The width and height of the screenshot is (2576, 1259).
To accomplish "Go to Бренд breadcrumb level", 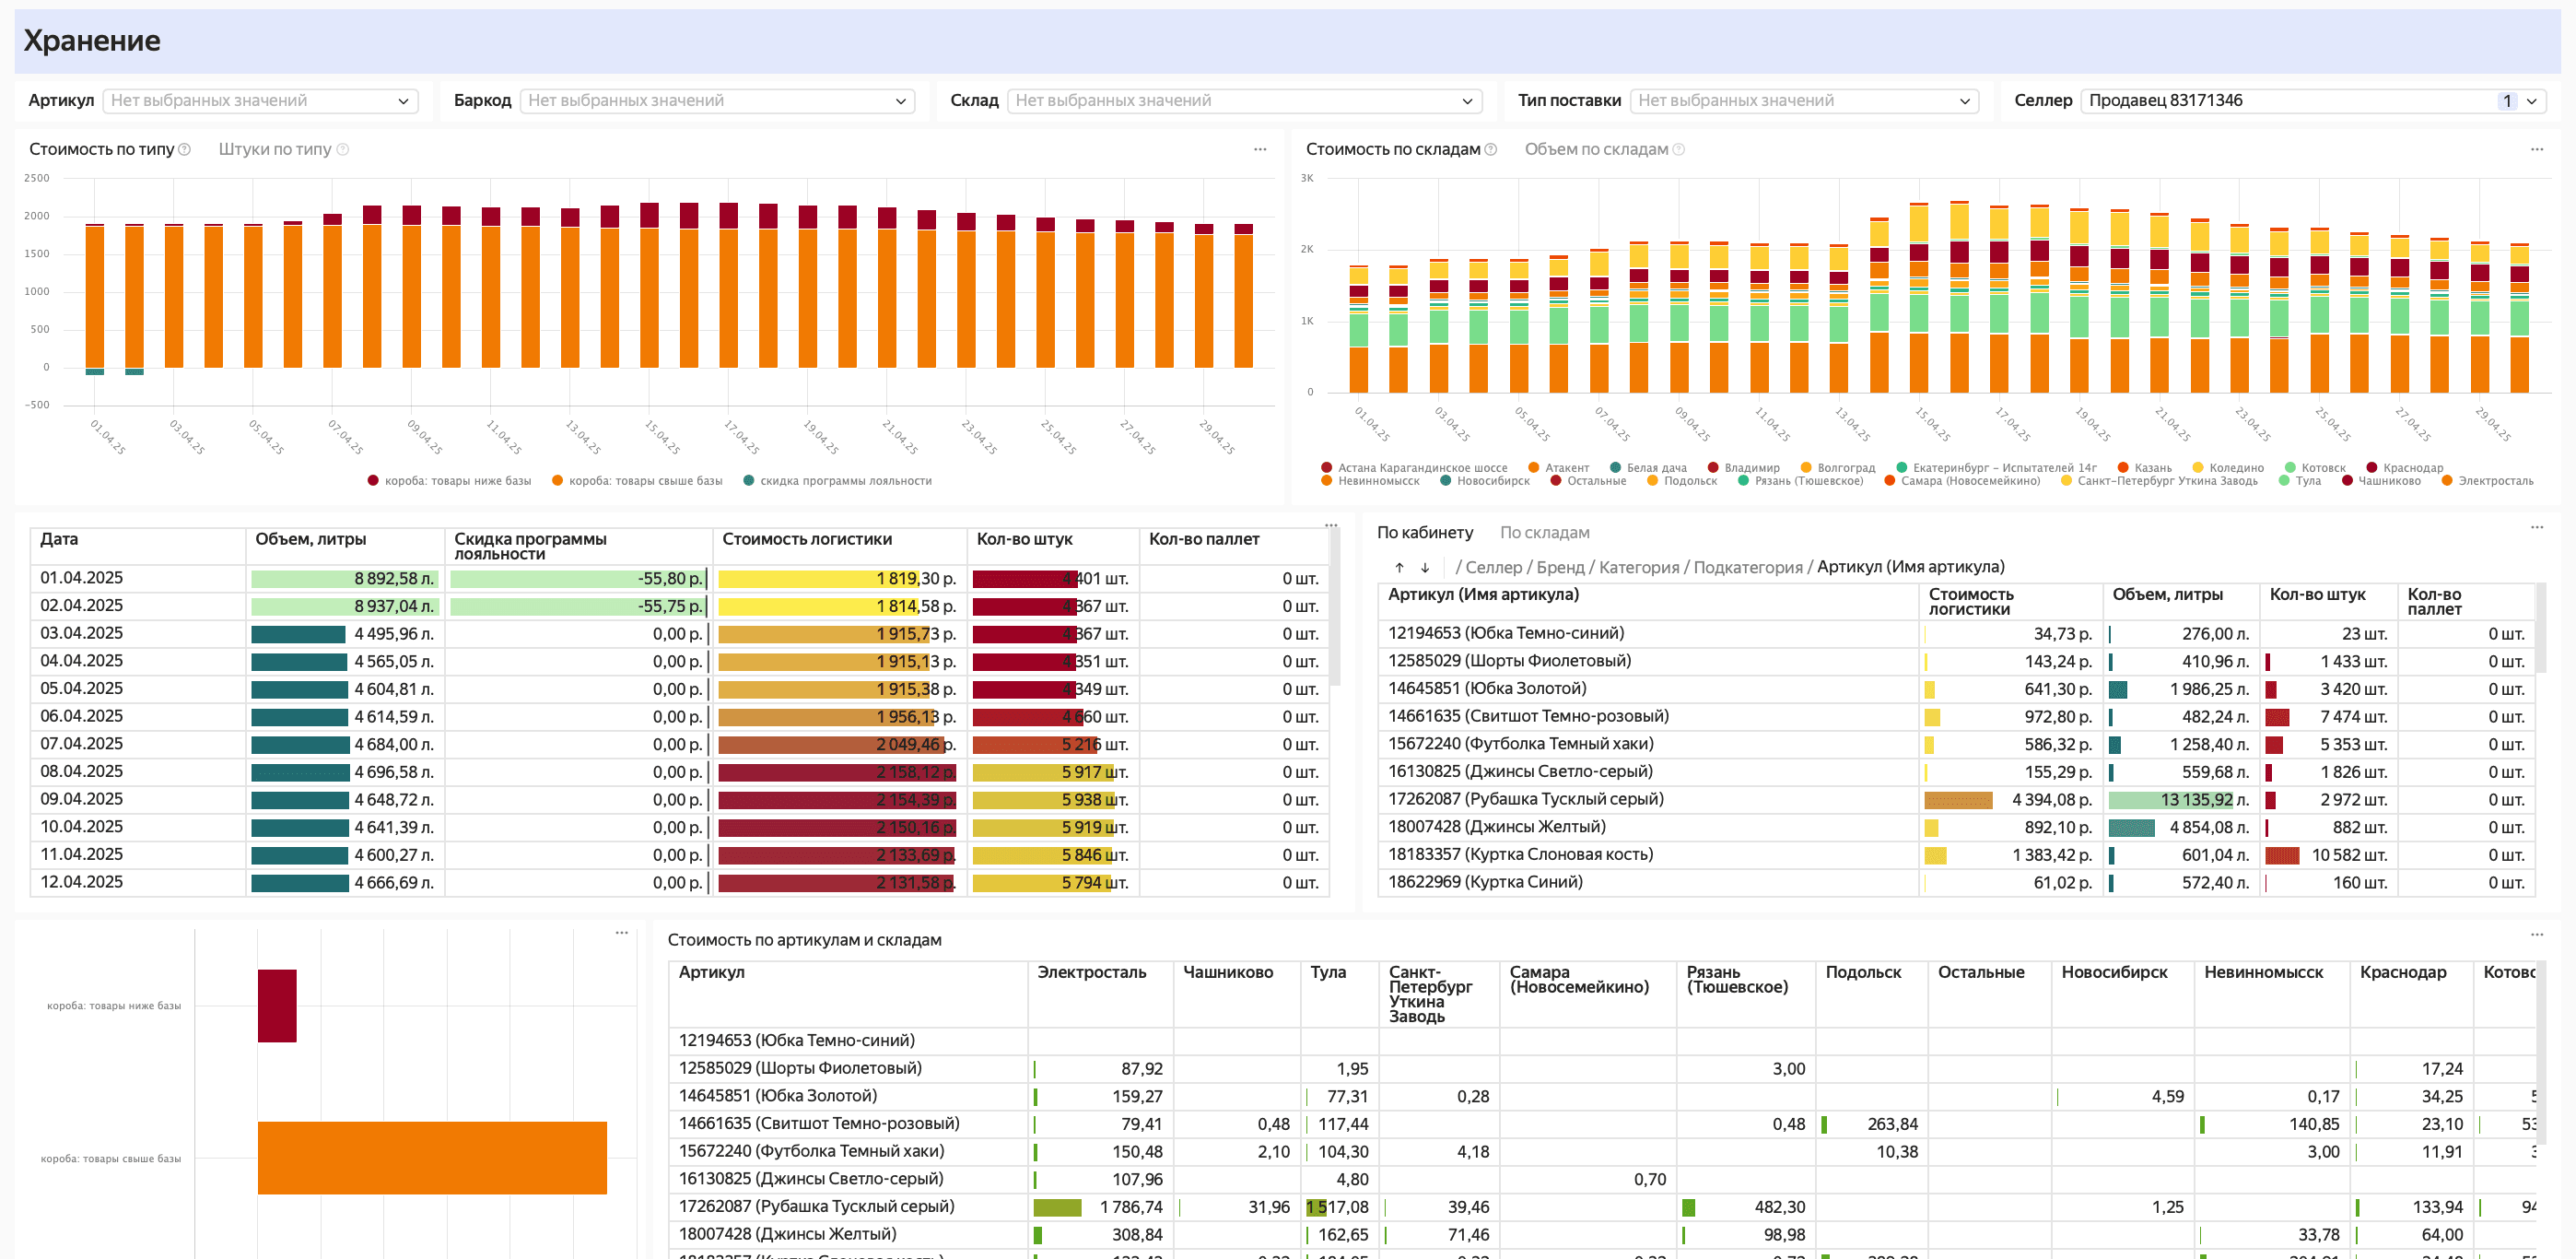I will (1560, 567).
